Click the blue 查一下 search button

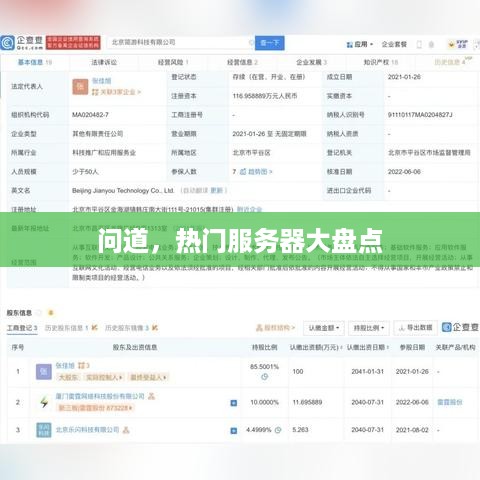(270, 43)
